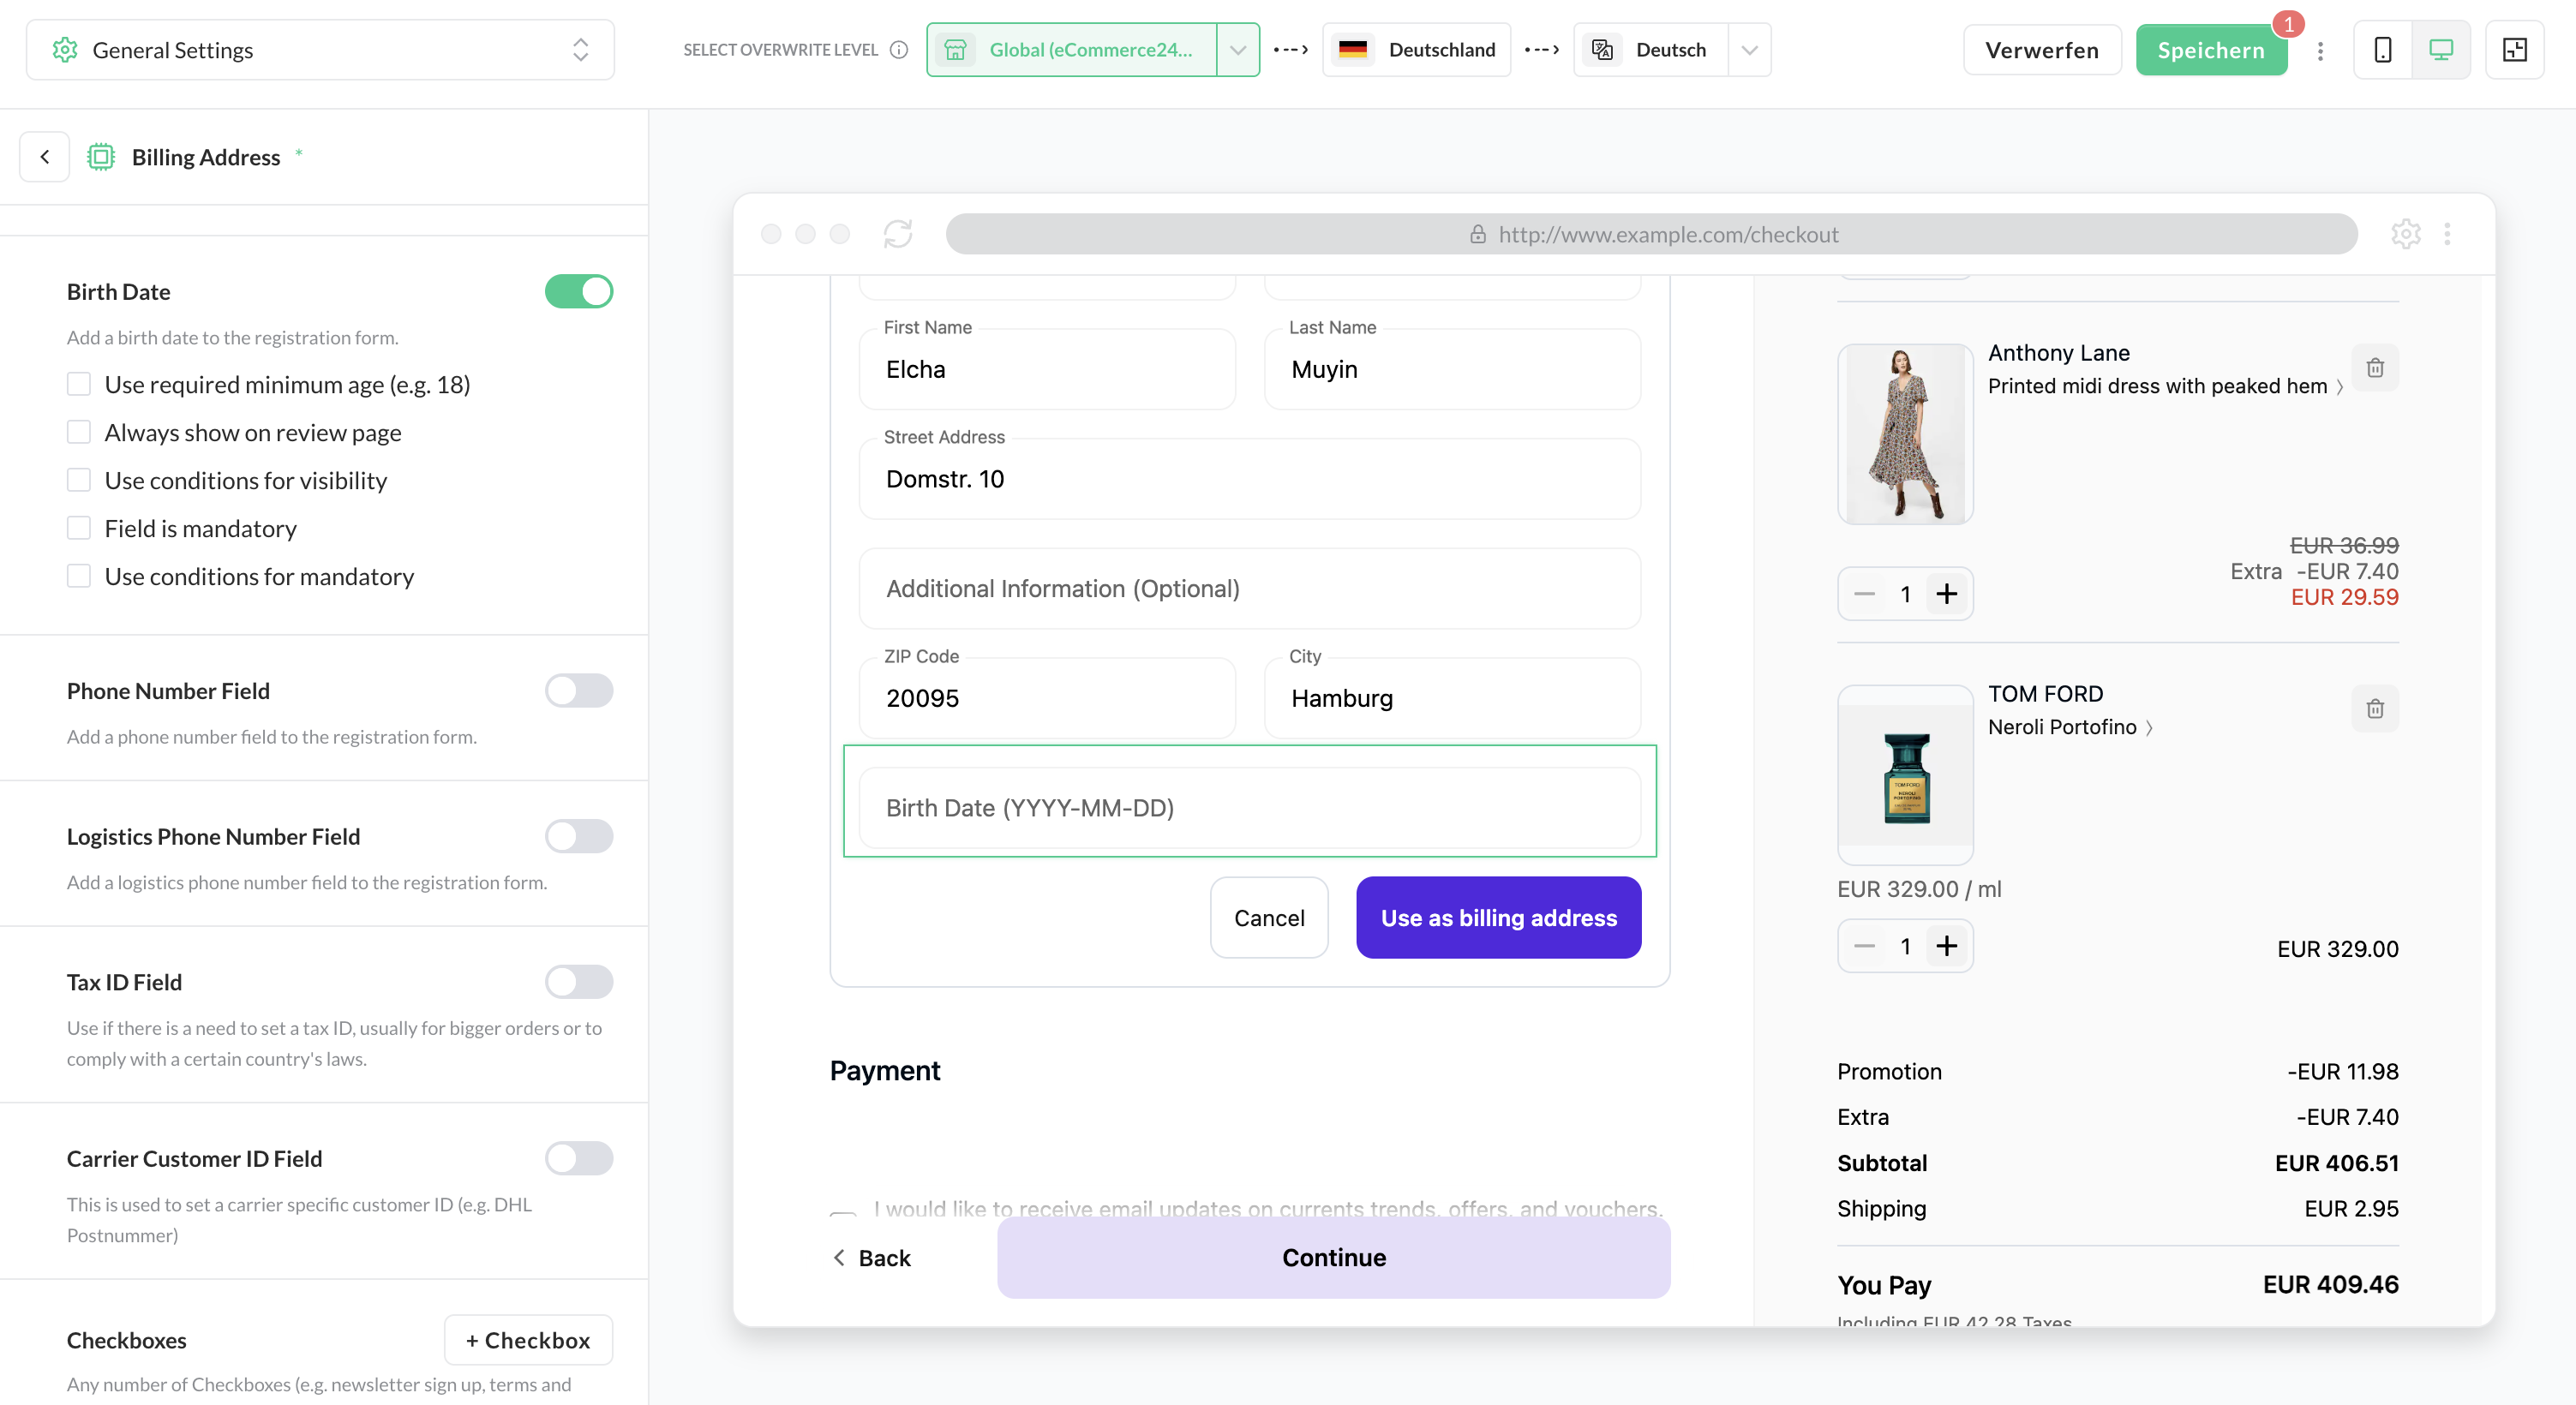
Task: Go back from Billing Address panel
Action: (45, 157)
